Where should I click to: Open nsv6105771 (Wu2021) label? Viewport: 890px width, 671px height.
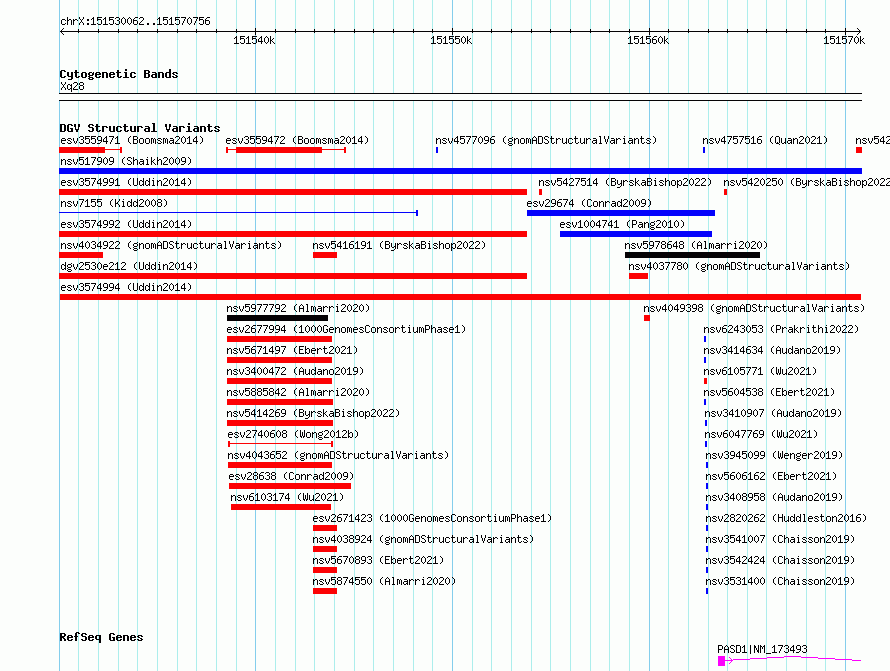(x=760, y=371)
